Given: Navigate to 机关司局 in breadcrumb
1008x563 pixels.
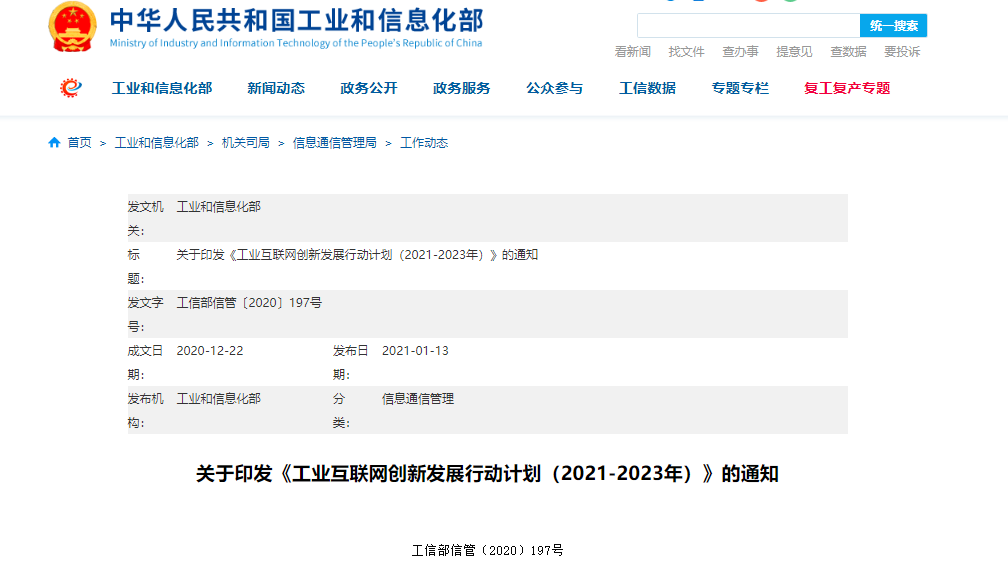Looking at the screenshot, I should (246, 143).
